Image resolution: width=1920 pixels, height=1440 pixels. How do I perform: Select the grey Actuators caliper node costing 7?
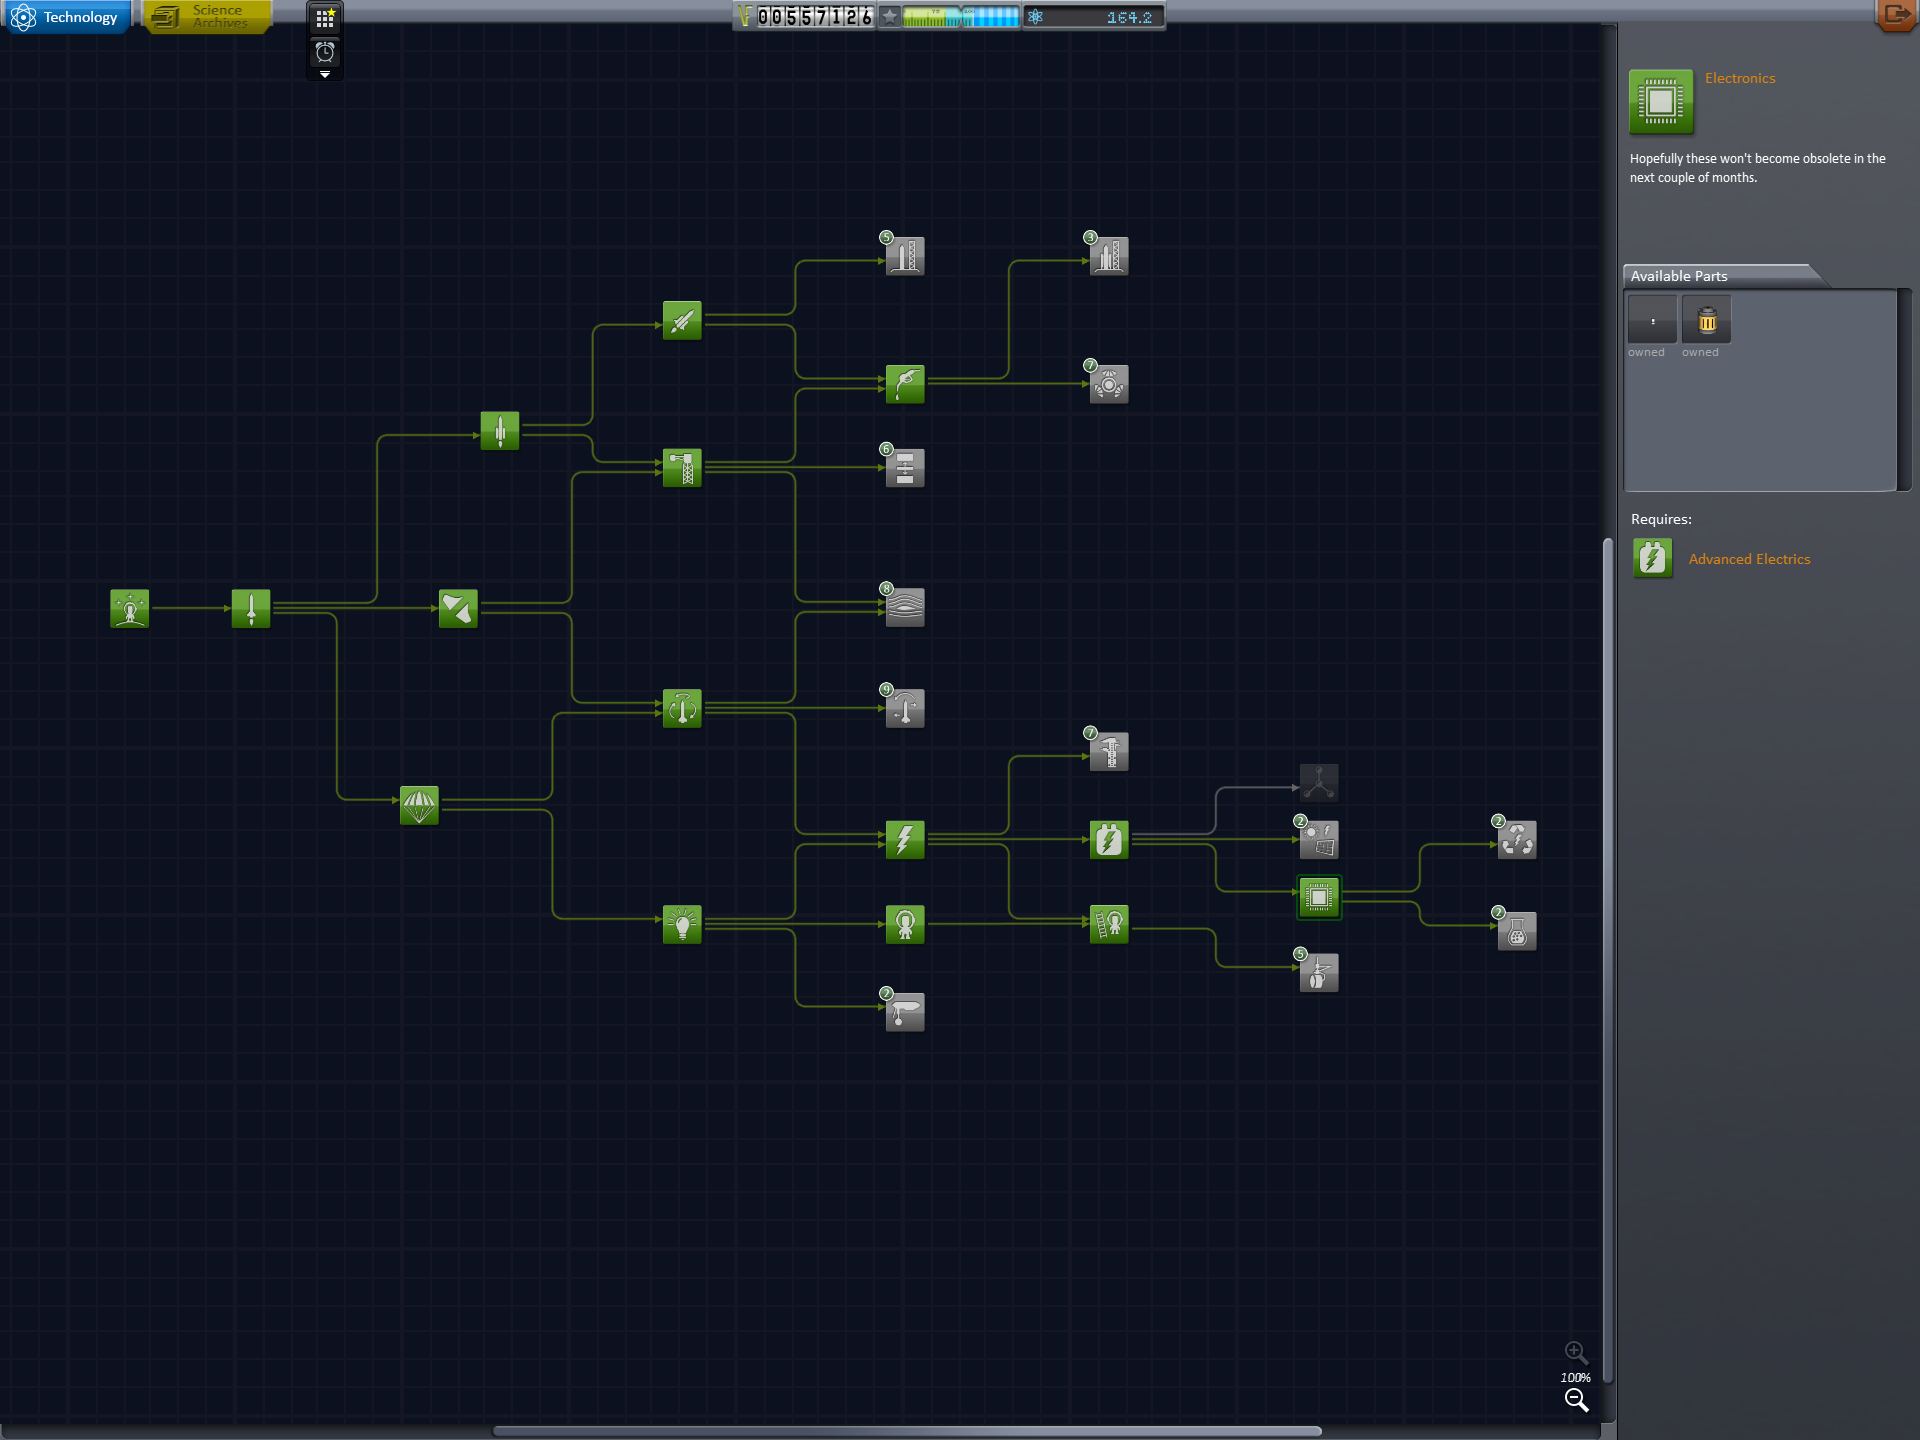(1108, 752)
